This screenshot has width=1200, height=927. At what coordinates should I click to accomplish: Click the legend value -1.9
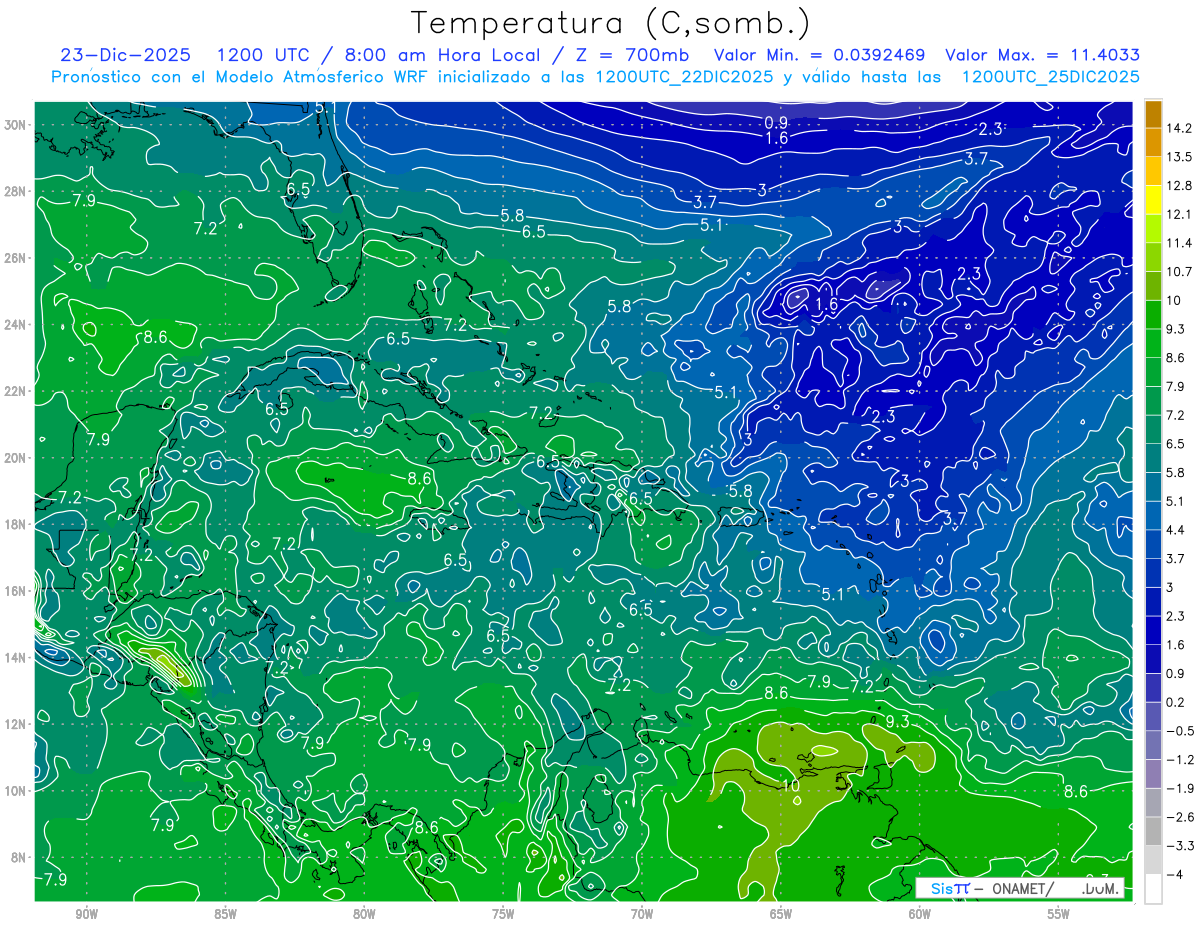coord(1180,788)
